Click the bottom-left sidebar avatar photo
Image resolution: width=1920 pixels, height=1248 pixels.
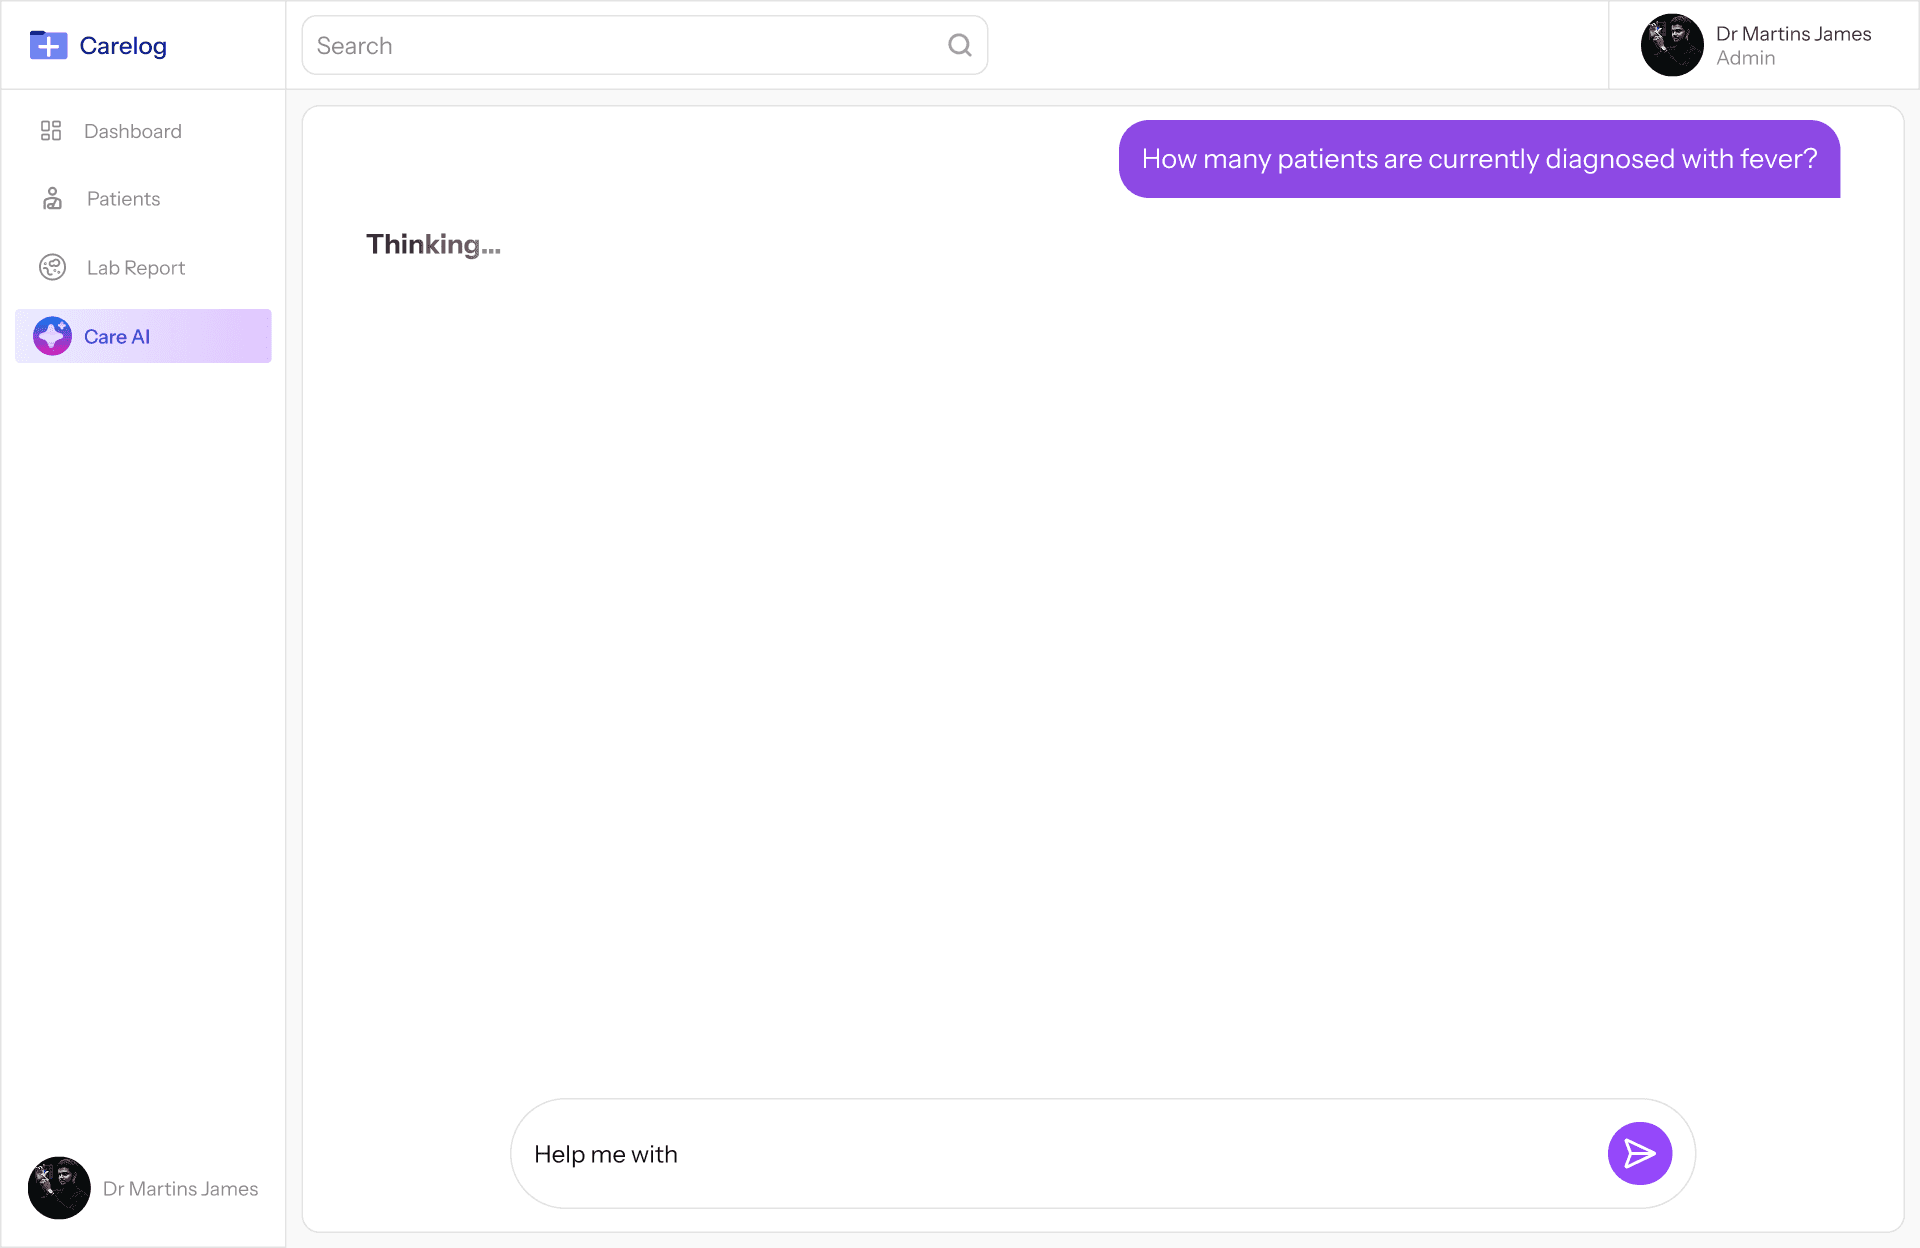[59, 1188]
